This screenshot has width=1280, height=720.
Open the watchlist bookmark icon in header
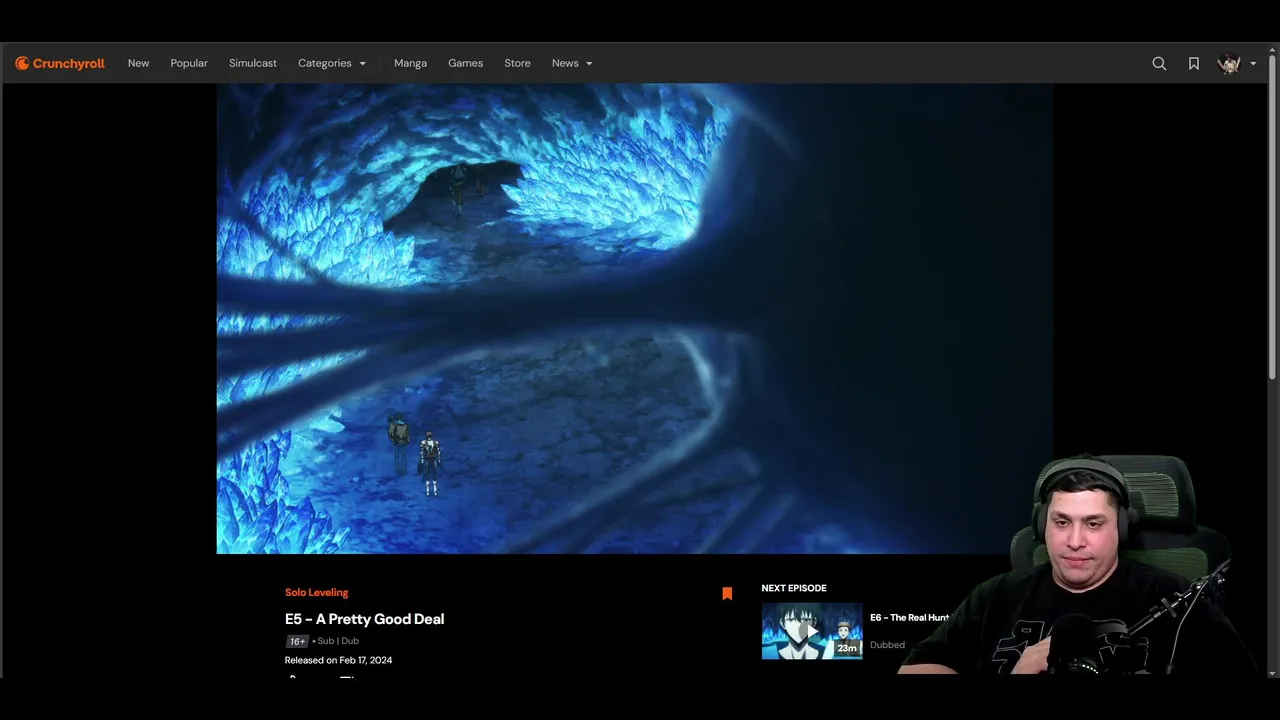(1194, 63)
